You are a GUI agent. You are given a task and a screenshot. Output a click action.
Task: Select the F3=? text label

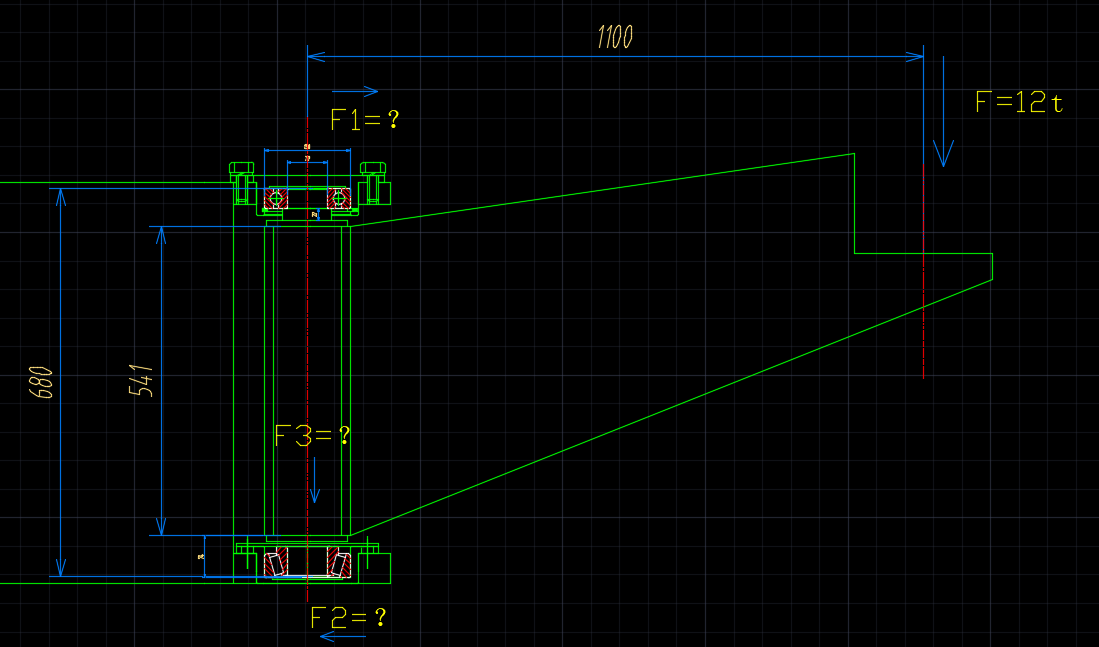(x=313, y=435)
